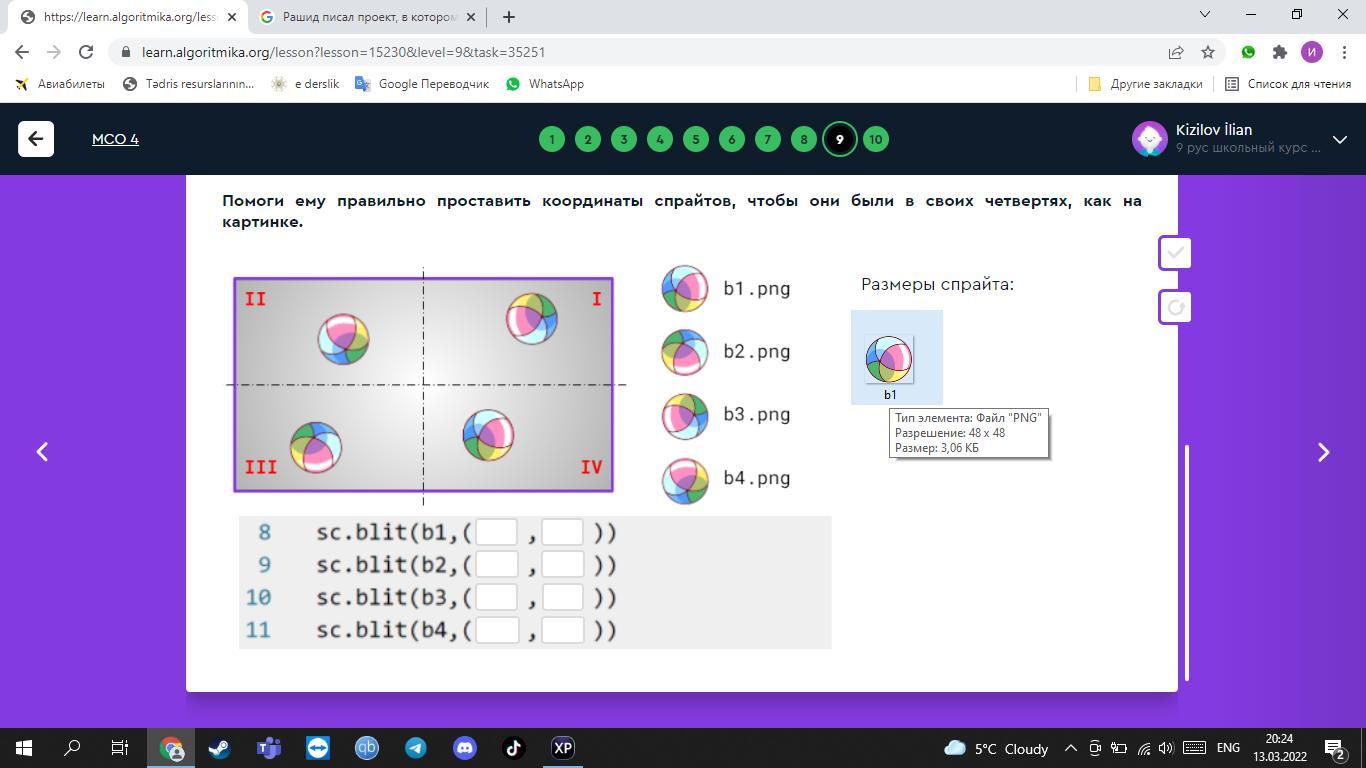Viewport: 1366px width, 768px height.
Task: Click the reset answer refresh icon
Action: (1175, 307)
